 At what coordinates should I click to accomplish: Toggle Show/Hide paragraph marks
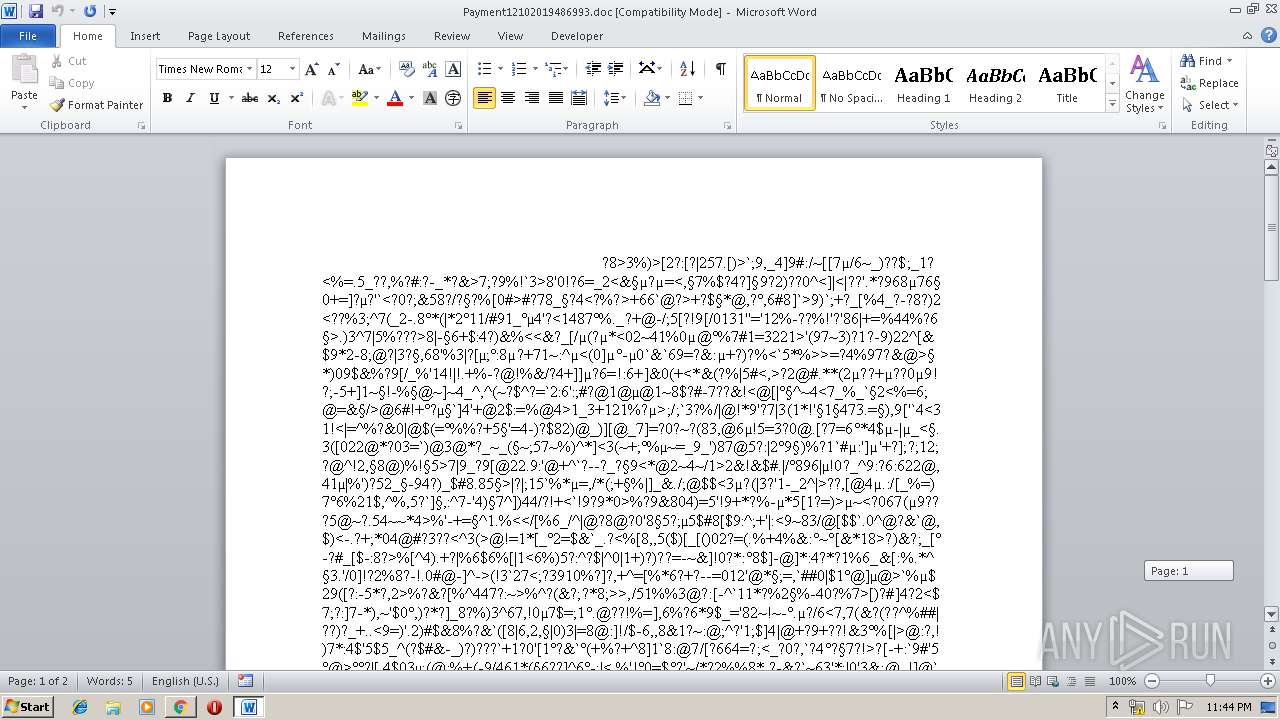point(720,69)
